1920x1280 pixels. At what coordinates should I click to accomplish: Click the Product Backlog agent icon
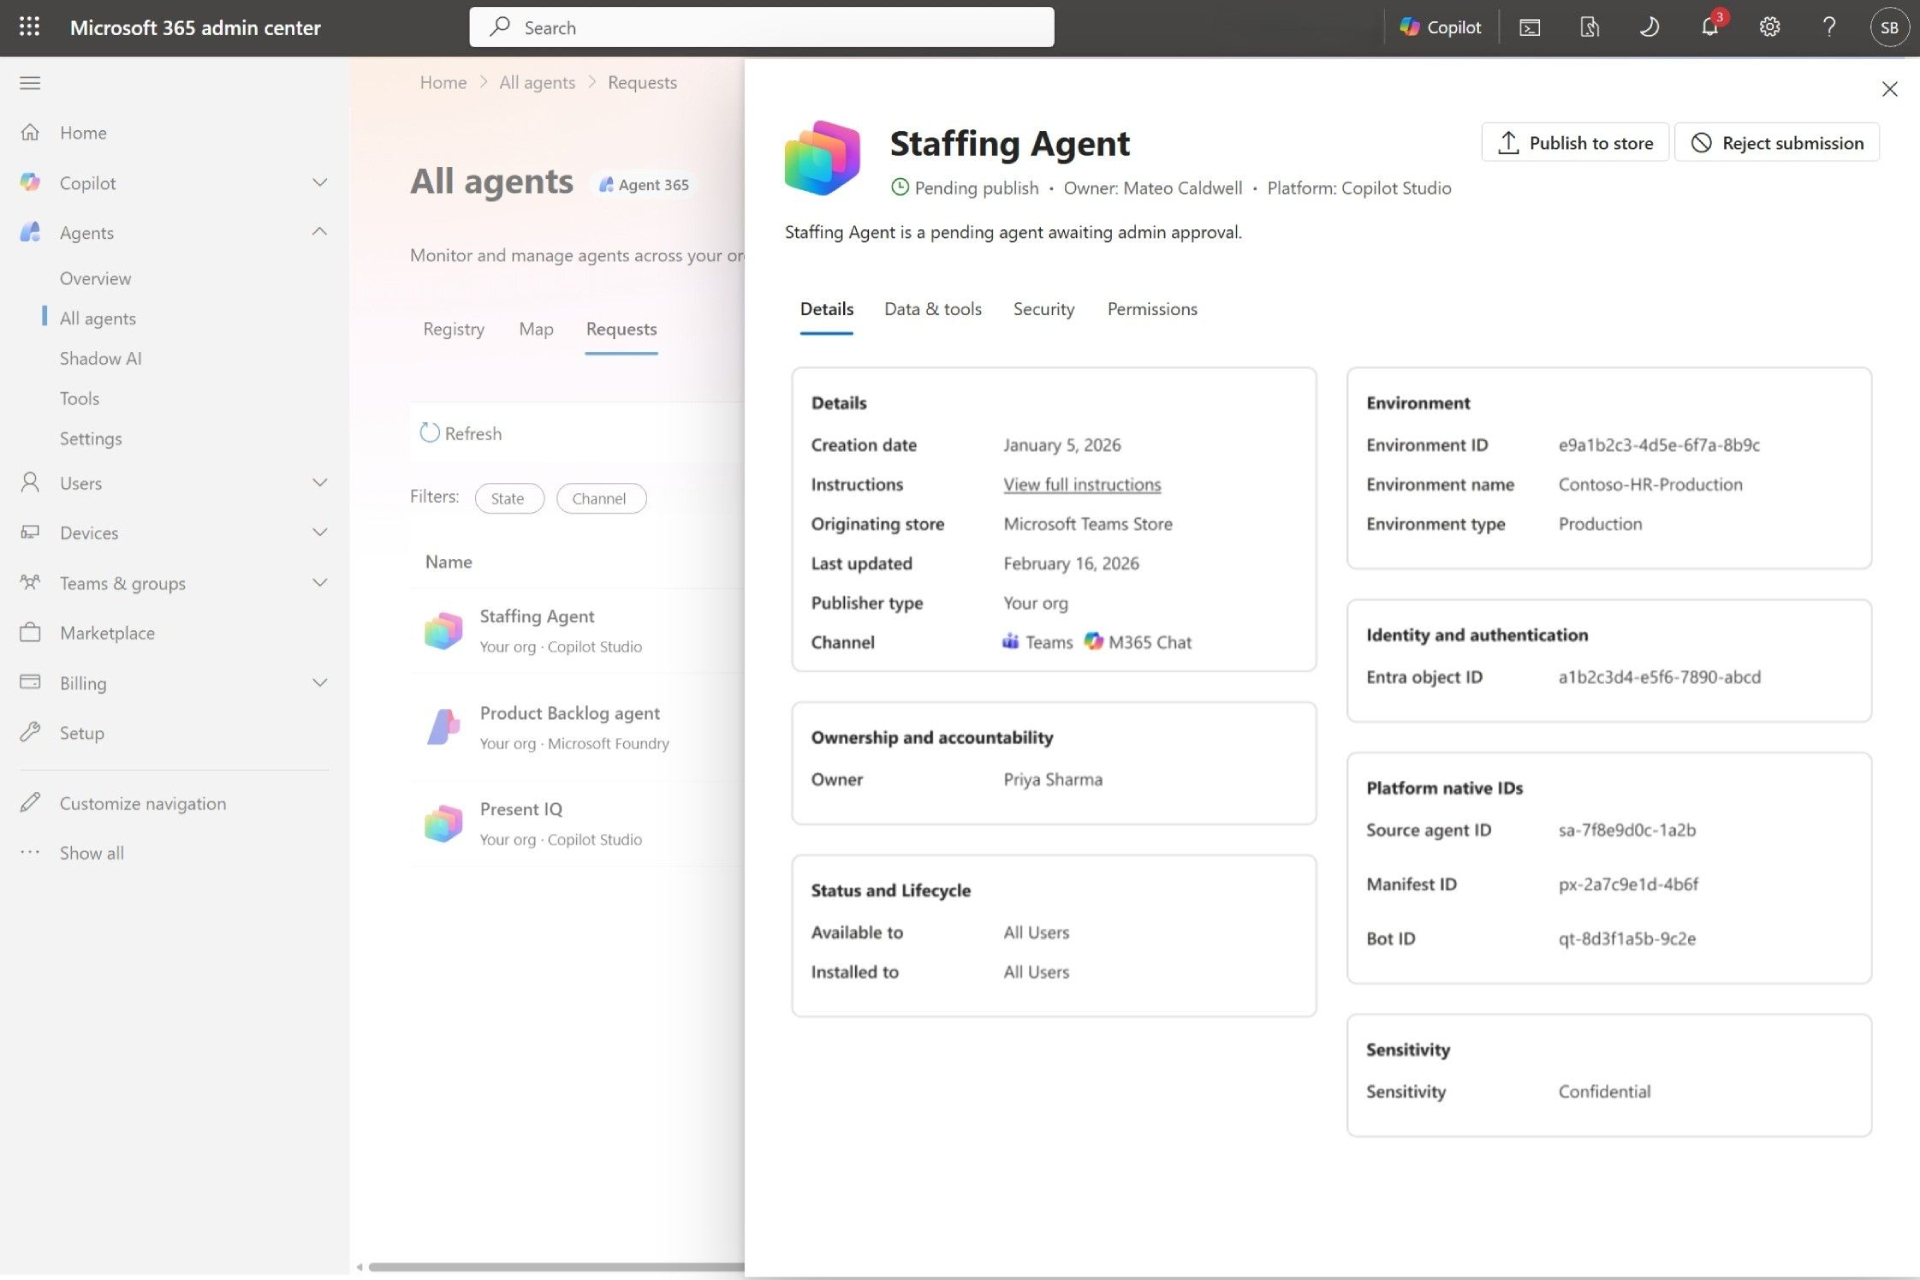[443, 727]
